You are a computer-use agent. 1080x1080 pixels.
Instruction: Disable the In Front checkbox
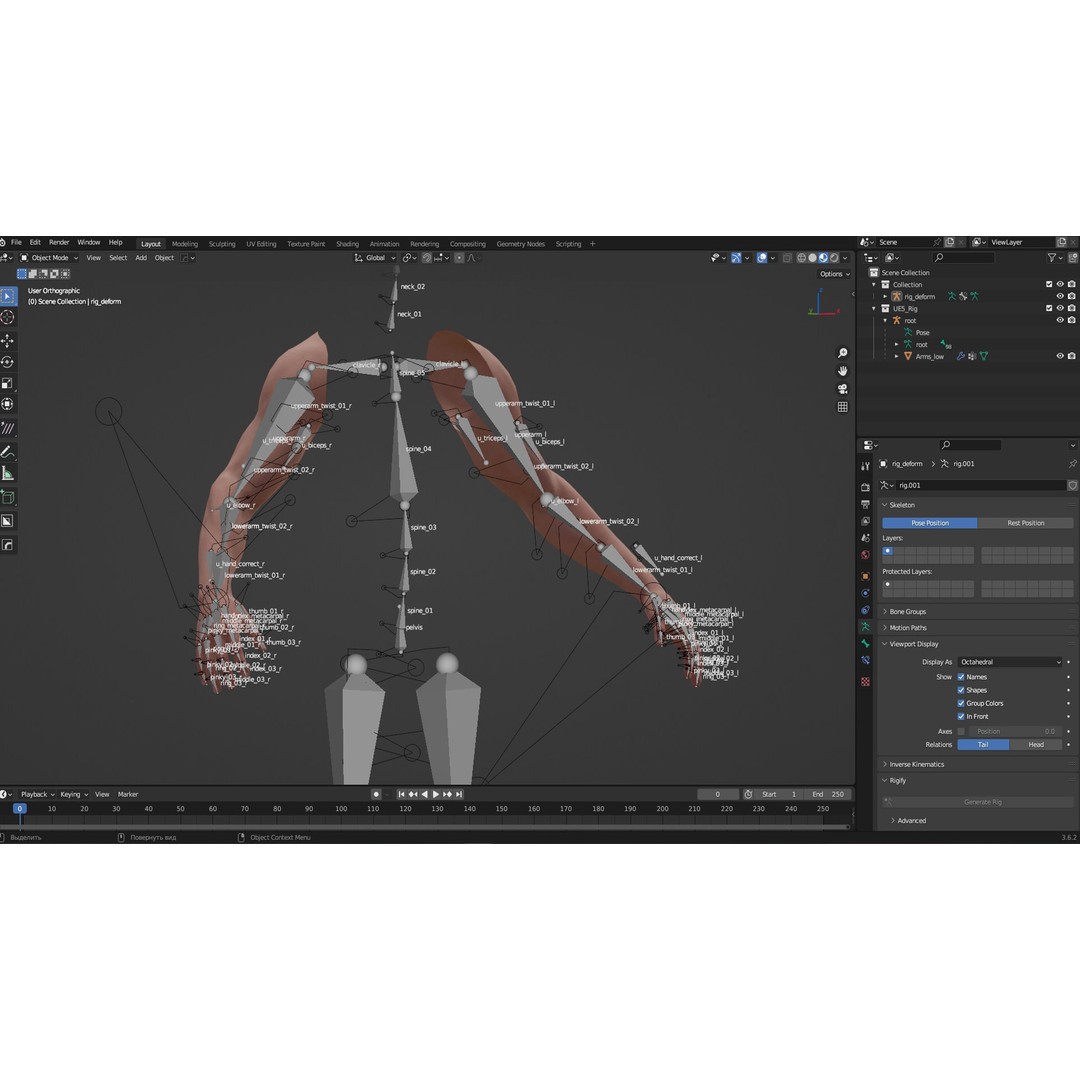pos(963,716)
